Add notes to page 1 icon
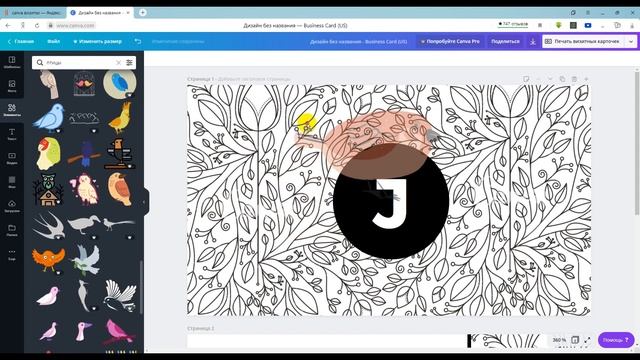 526,79
